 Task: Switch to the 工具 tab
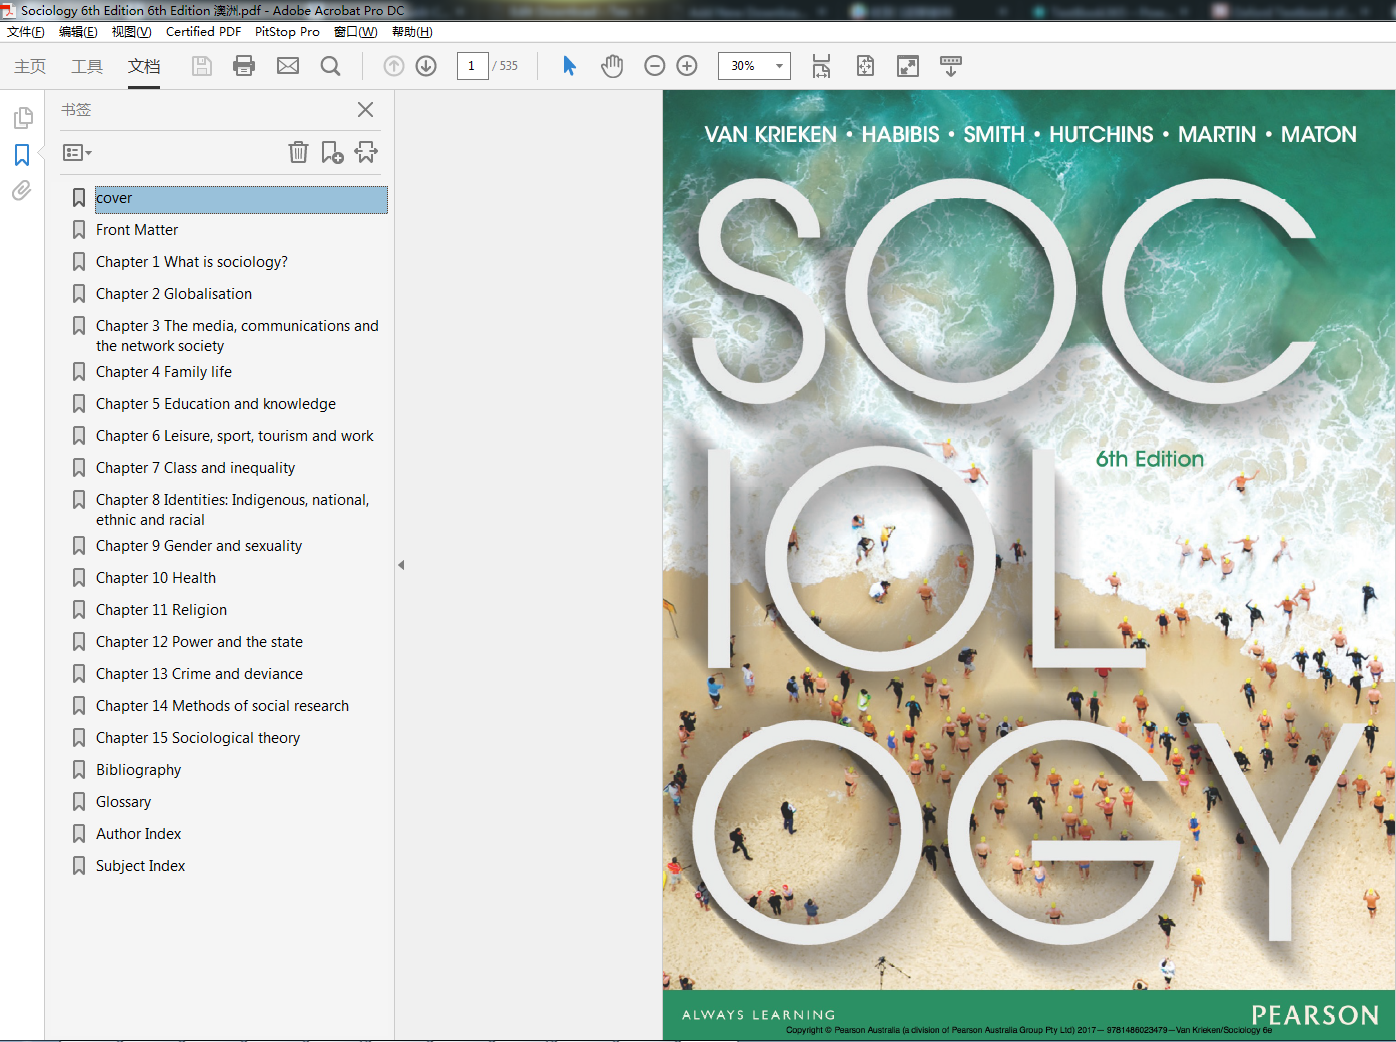click(87, 66)
